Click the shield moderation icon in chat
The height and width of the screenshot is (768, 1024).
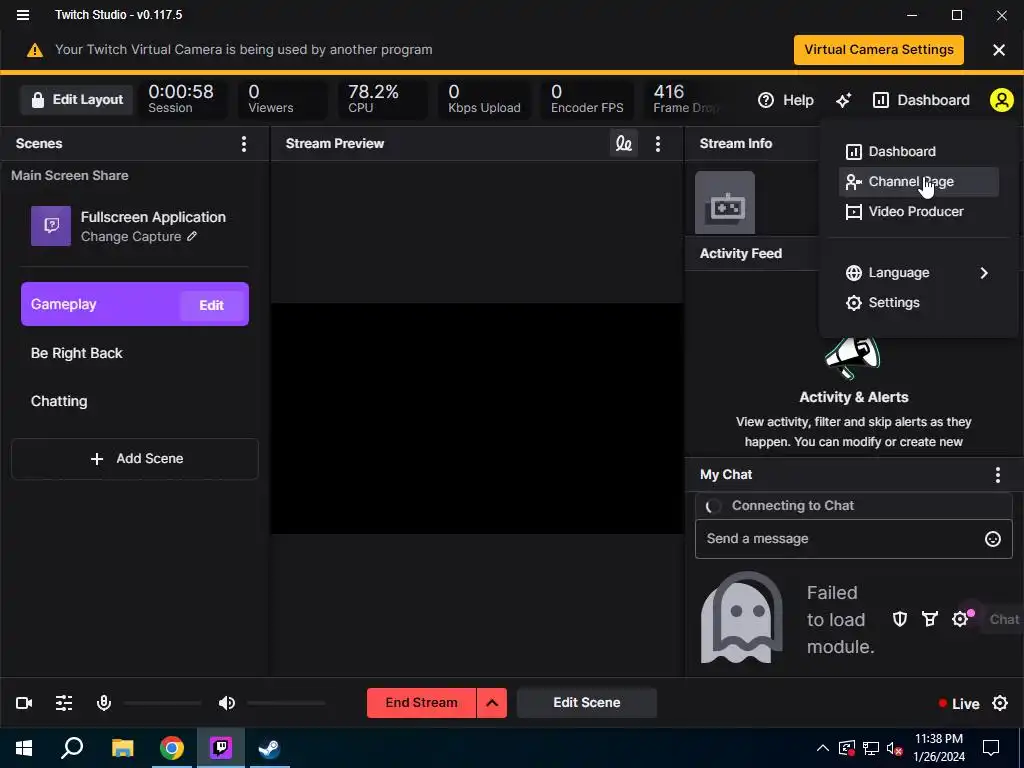click(900, 619)
